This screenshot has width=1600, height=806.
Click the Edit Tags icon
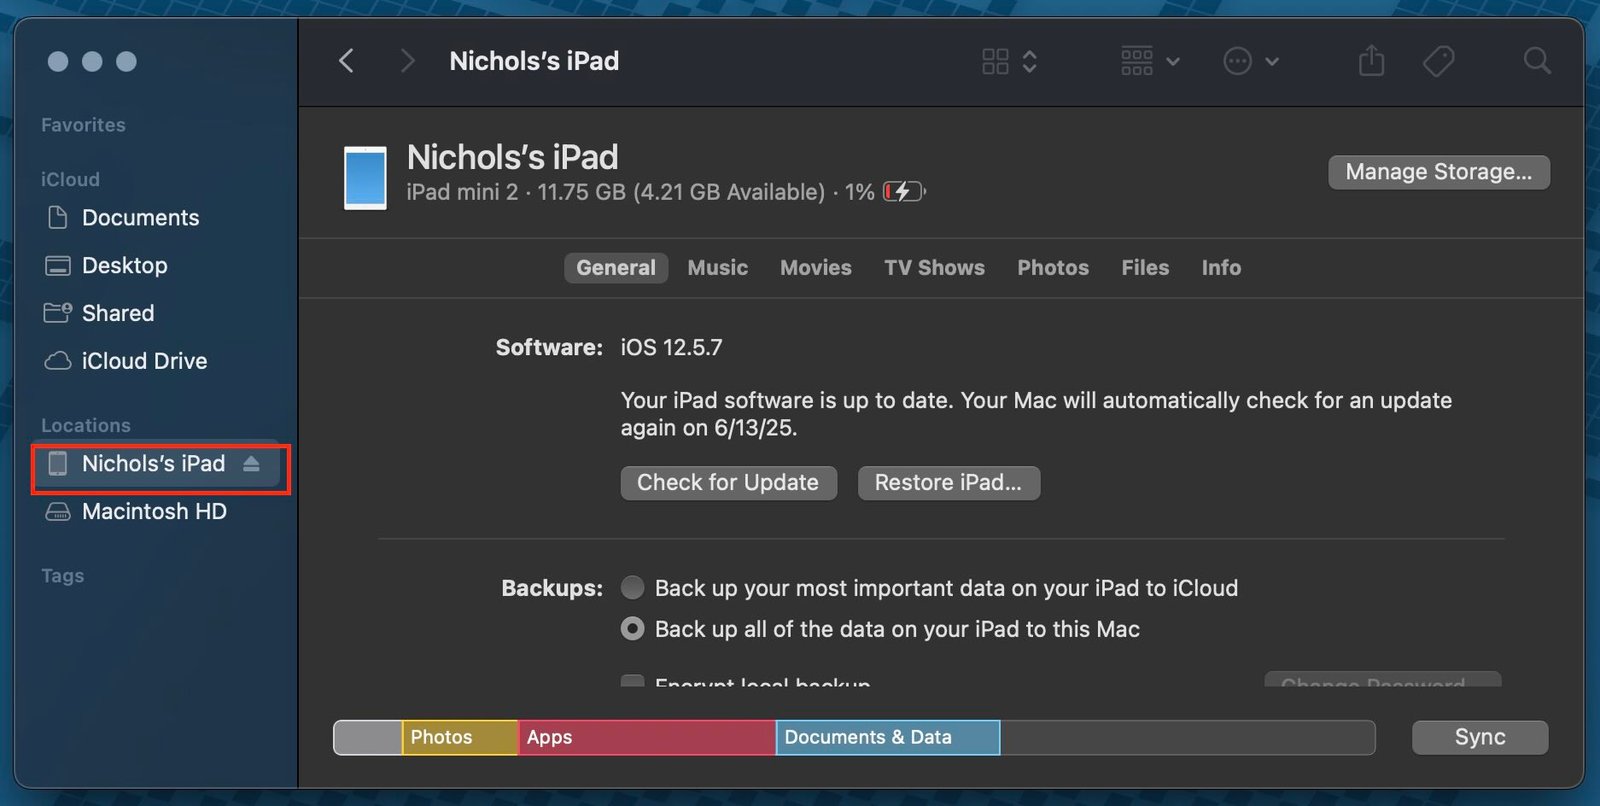tap(1439, 62)
